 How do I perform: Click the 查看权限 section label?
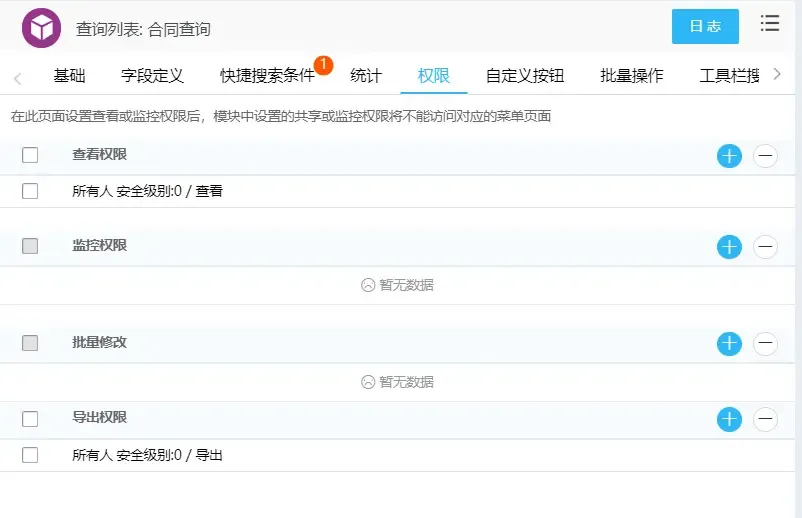99,154
